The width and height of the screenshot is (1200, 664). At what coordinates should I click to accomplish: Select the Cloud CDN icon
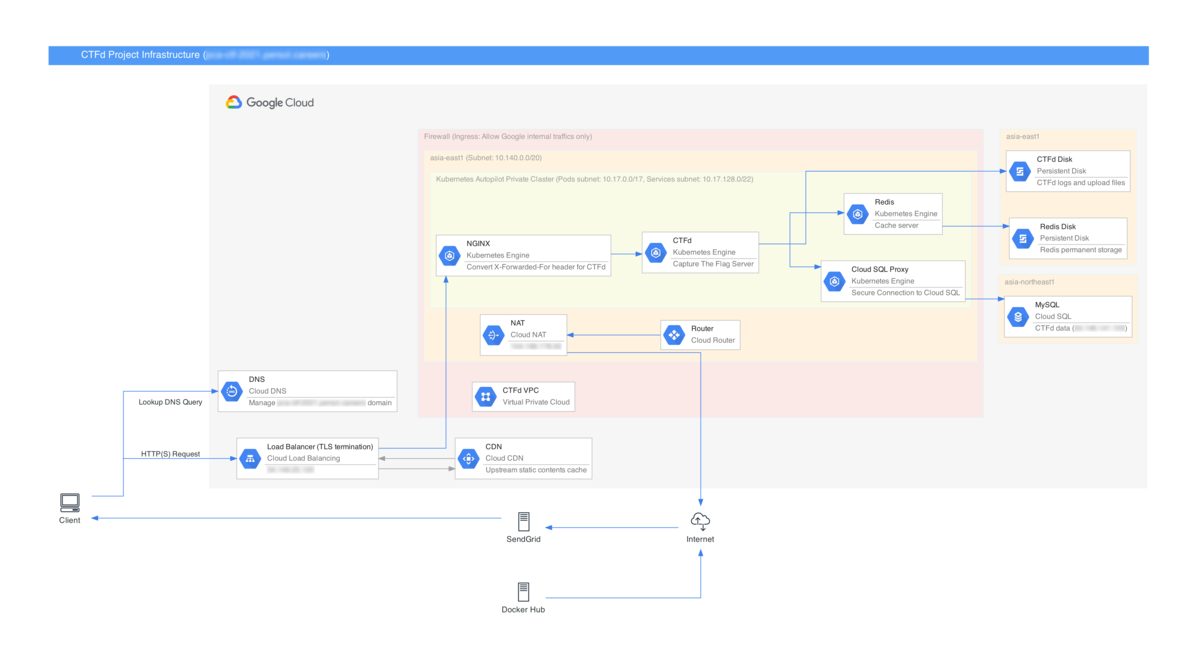pyautogui.click(x=468, y=458)
